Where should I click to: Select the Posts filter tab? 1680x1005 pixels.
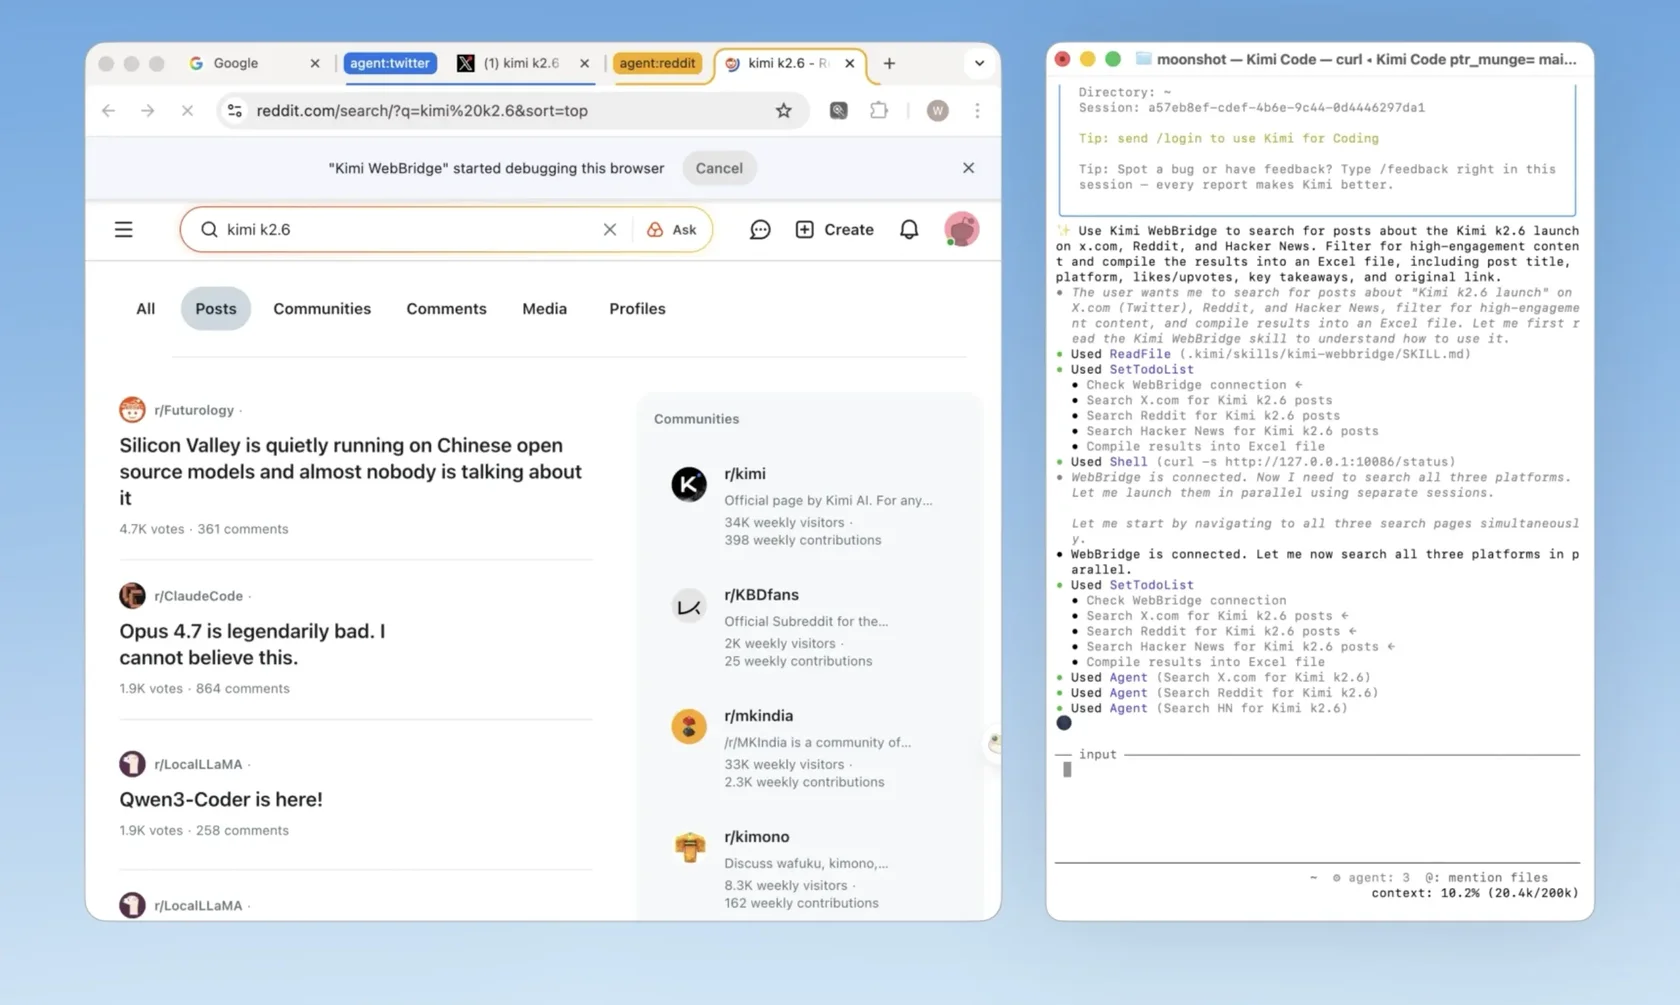216,309
